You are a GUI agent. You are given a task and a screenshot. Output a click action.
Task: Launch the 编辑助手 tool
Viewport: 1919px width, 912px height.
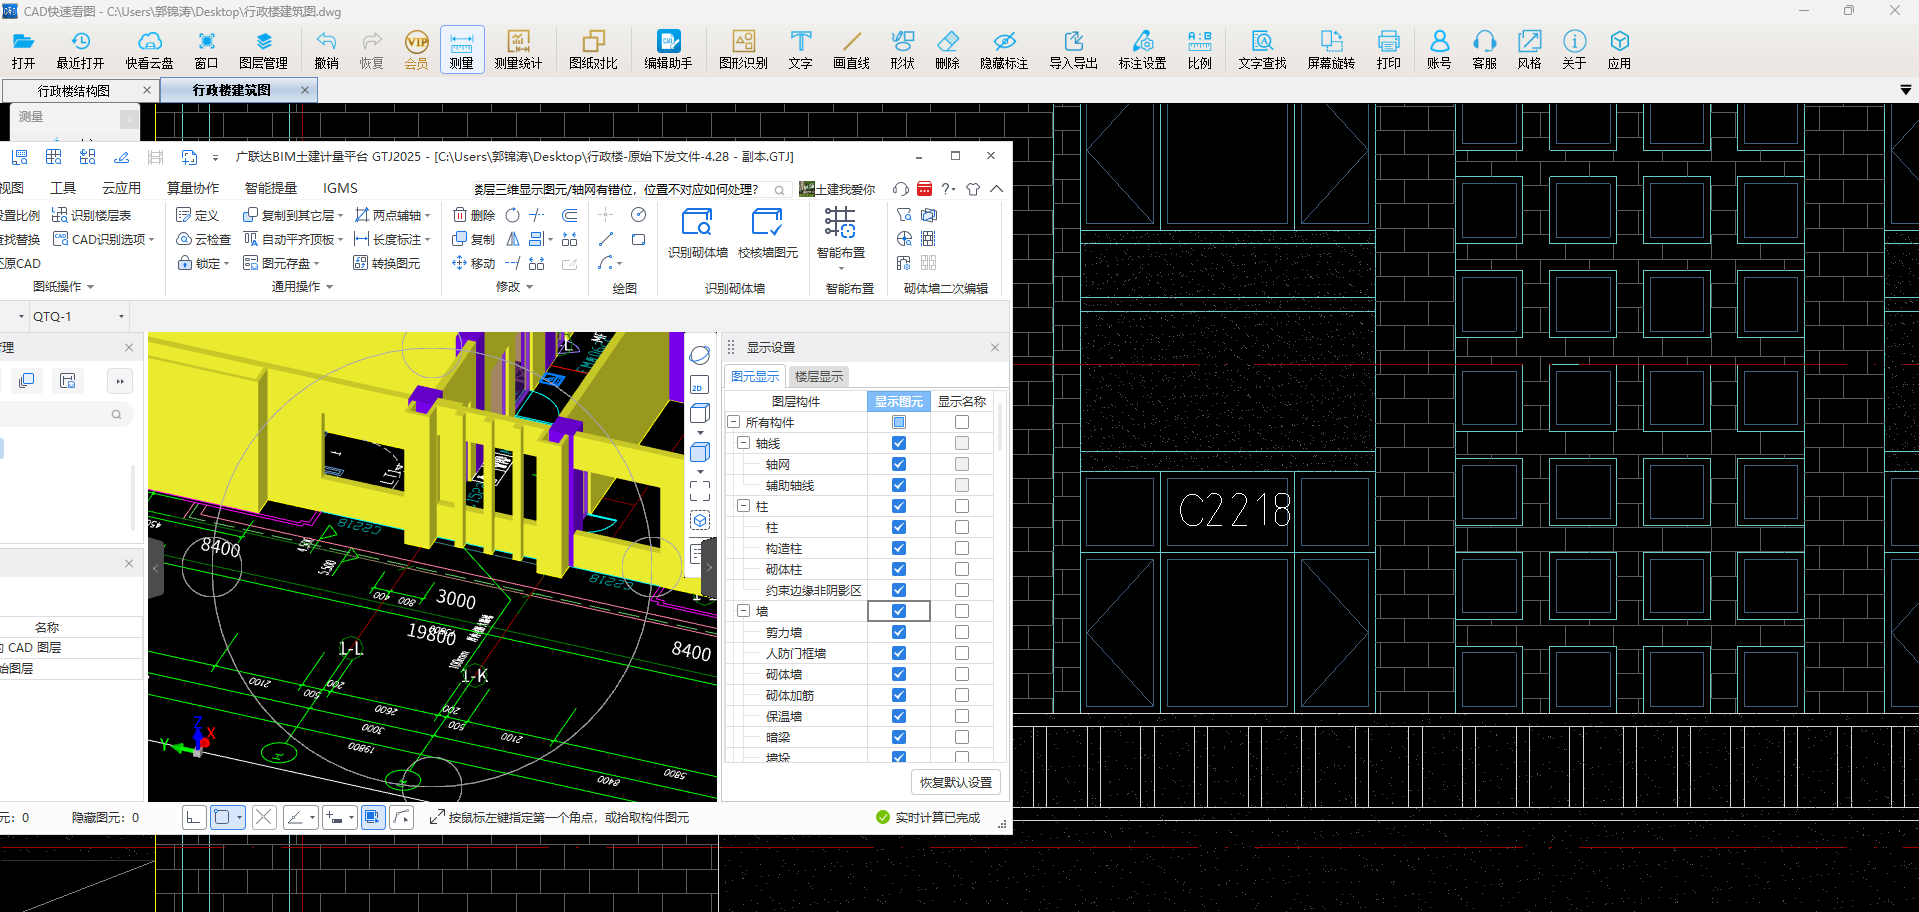pos(668,49)
